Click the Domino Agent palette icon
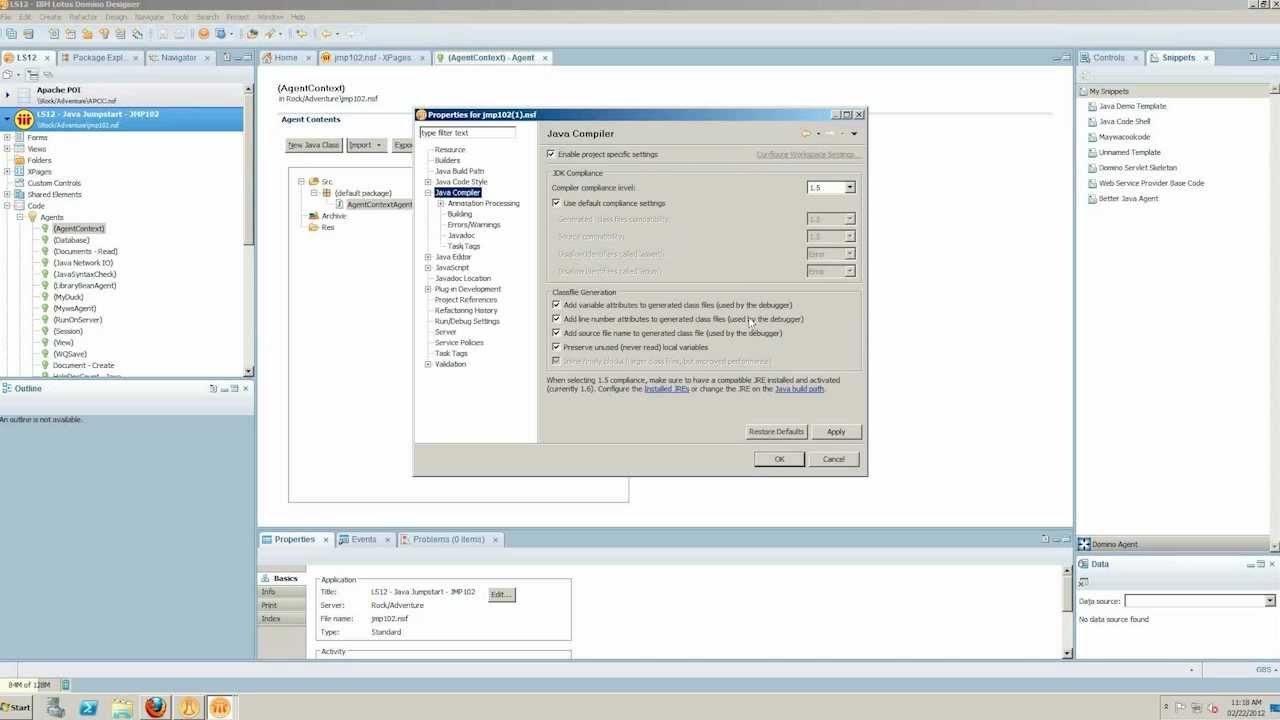 [x=1085, y=544]
